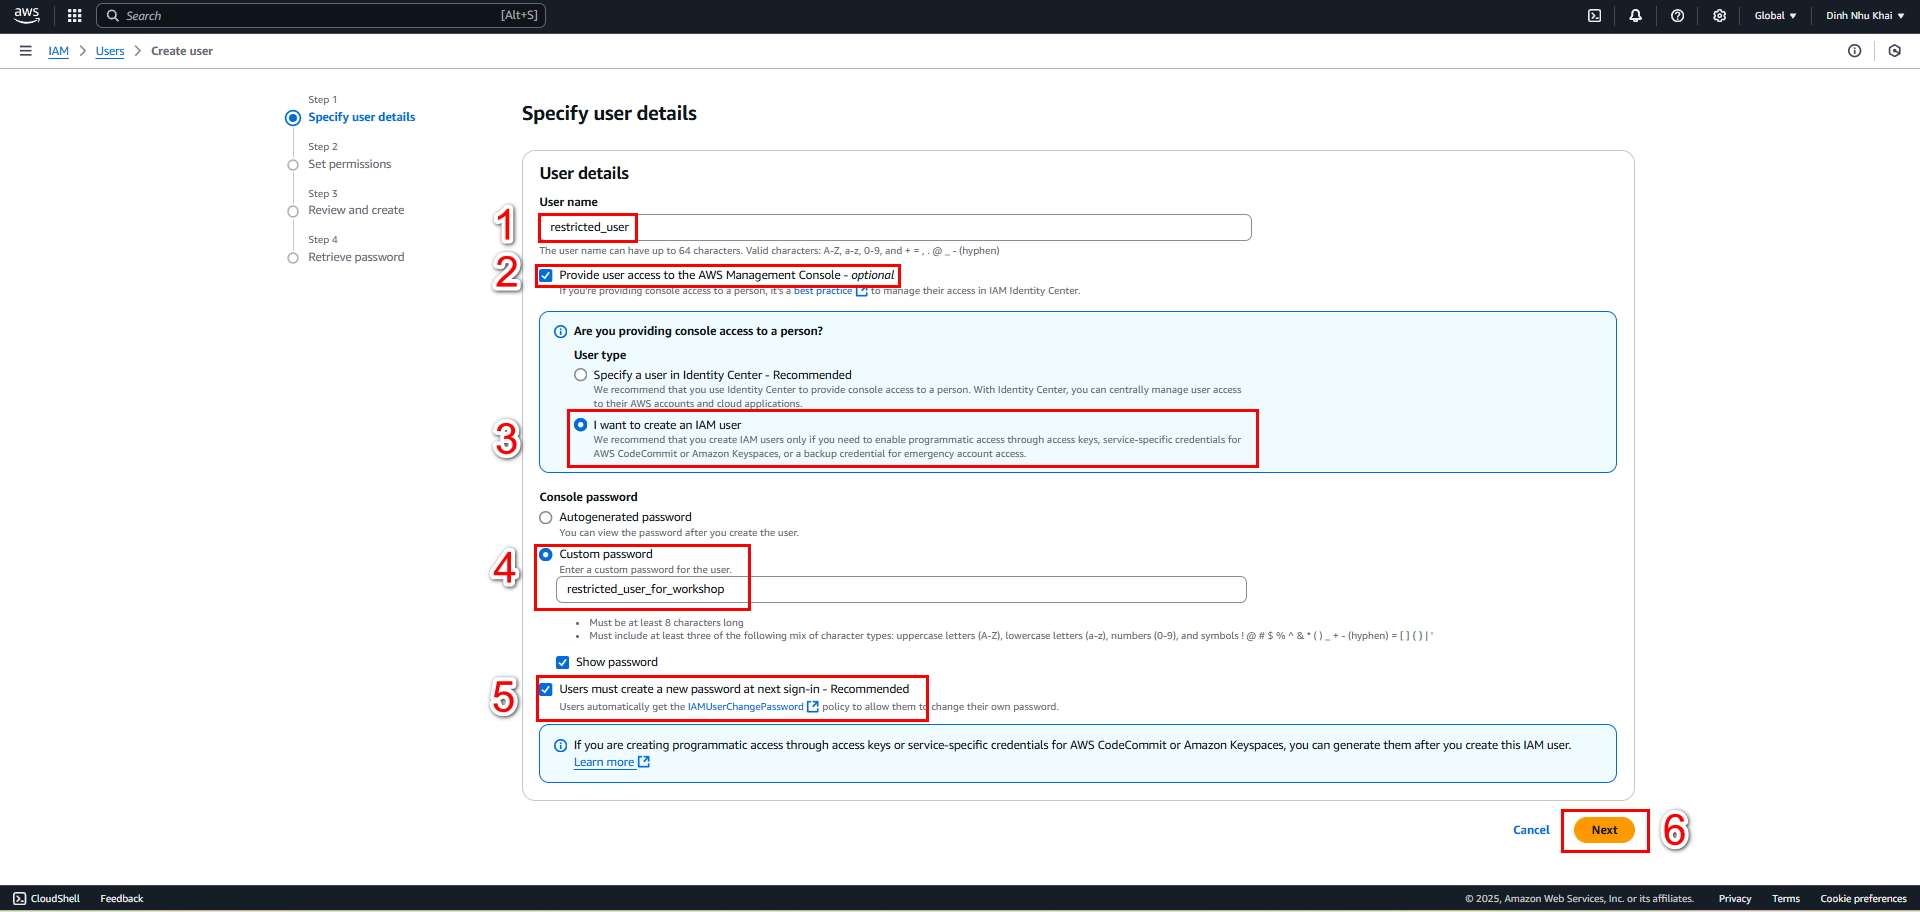Select Step 1 Specify user details
The image size is (1920, 912).
(x=362, y=117)
